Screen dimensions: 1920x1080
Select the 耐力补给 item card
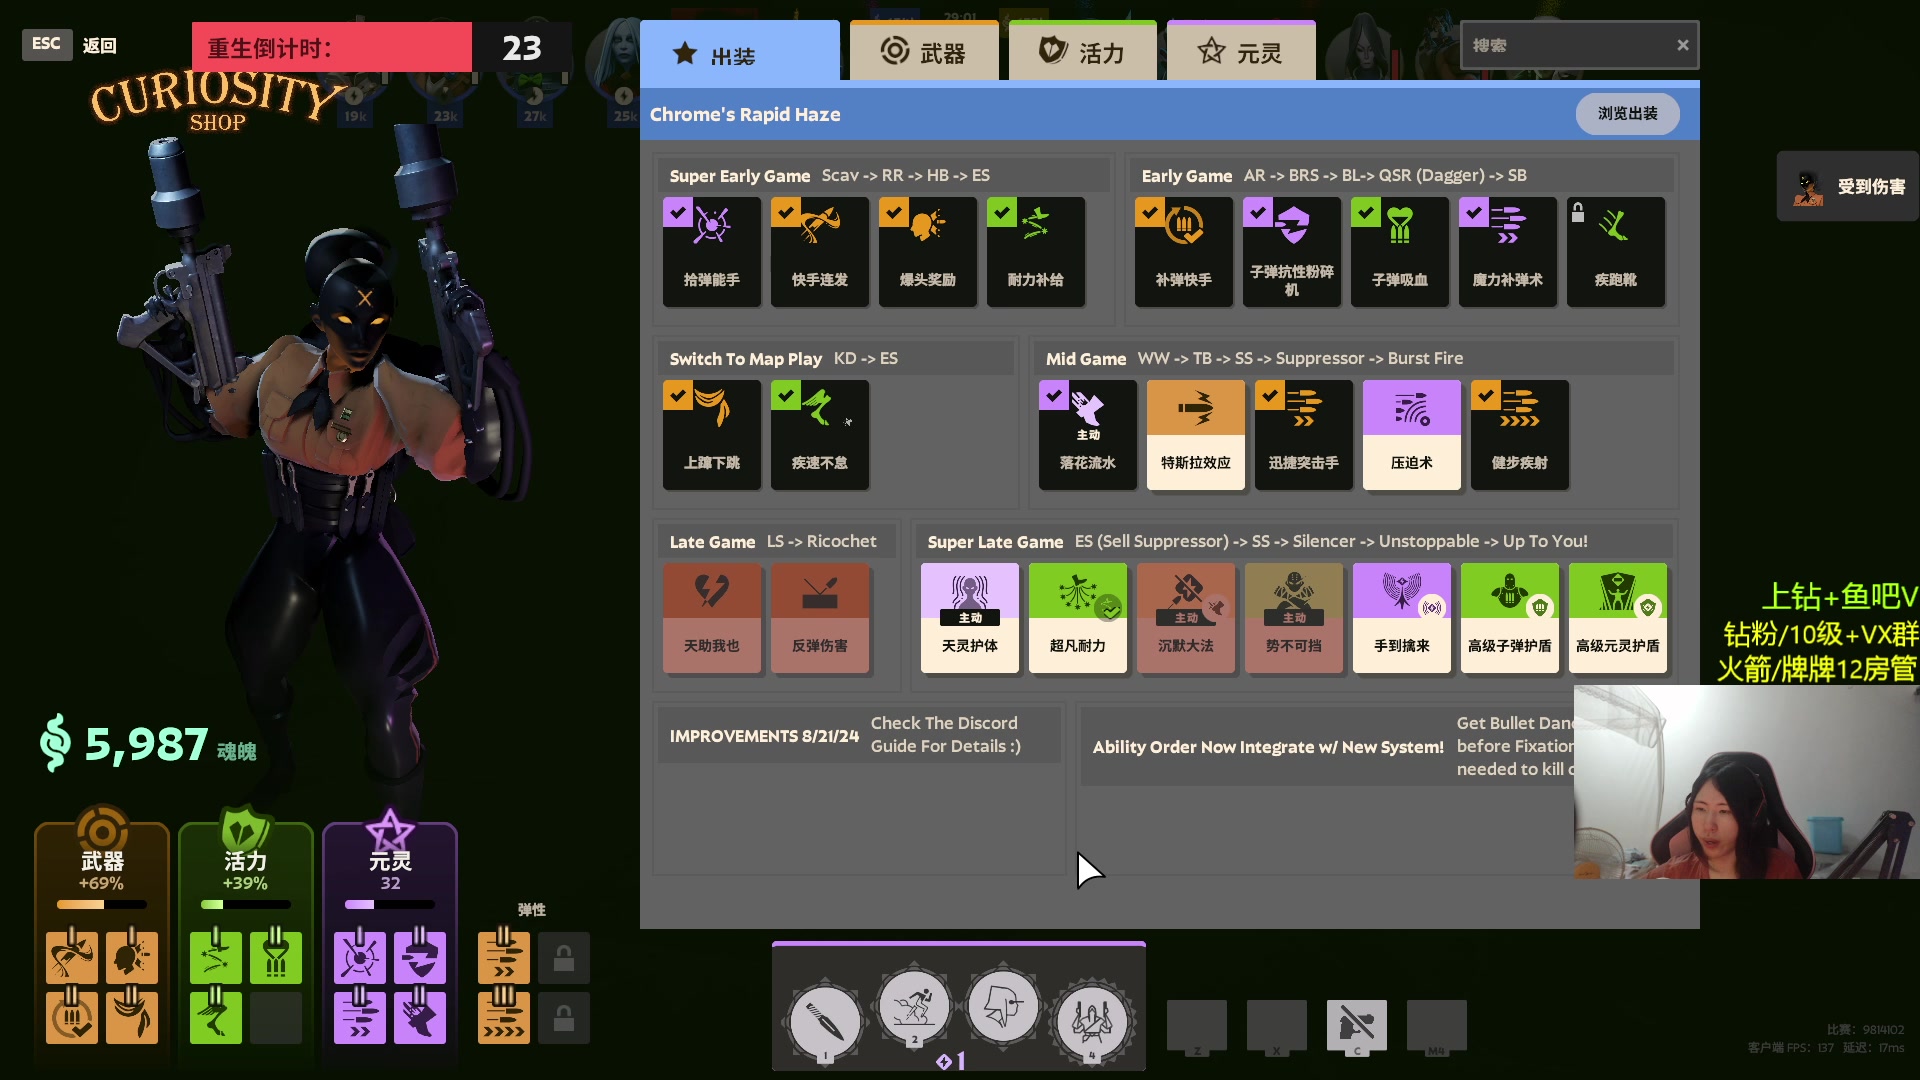pos(1035,252)
